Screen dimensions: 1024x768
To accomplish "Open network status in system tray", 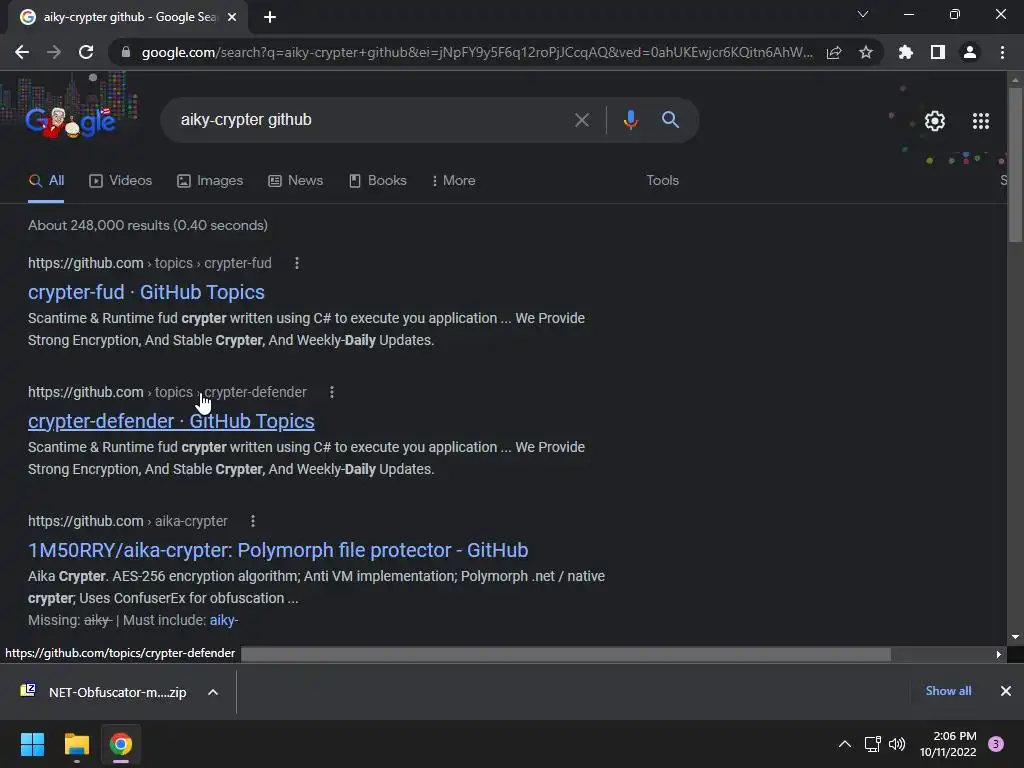I will 872,744.
